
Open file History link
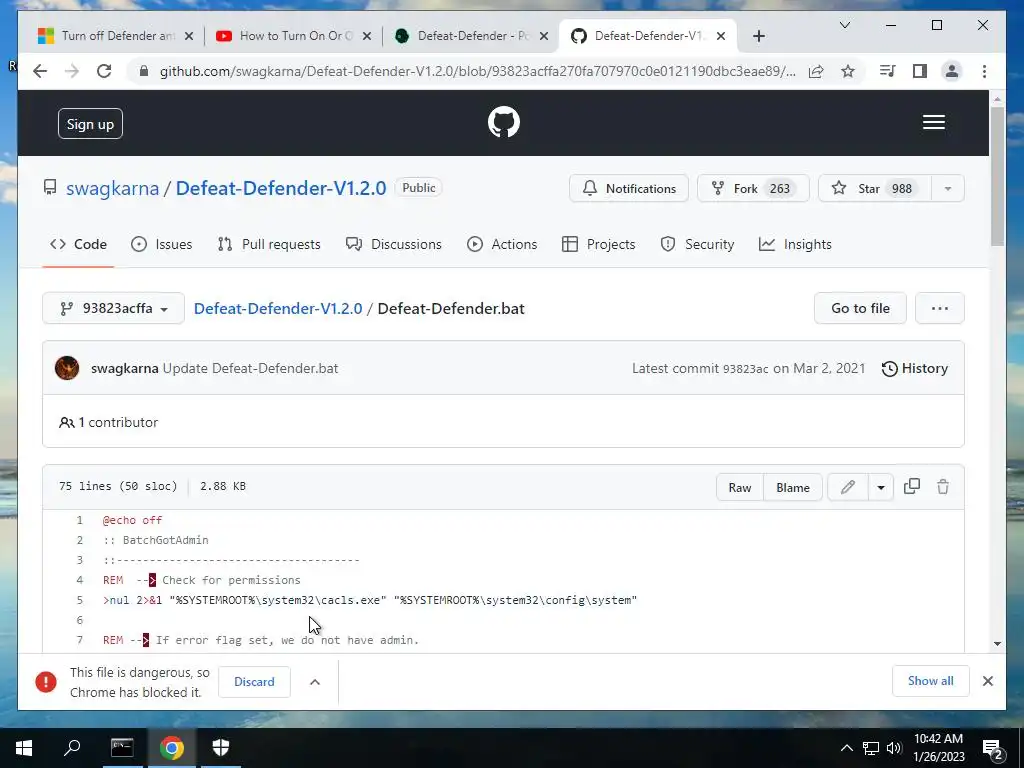pos(914,368)
